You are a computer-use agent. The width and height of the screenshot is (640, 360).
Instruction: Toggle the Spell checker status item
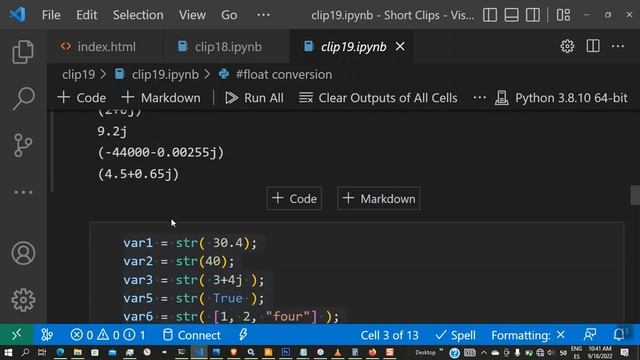[x=456, y=335]
